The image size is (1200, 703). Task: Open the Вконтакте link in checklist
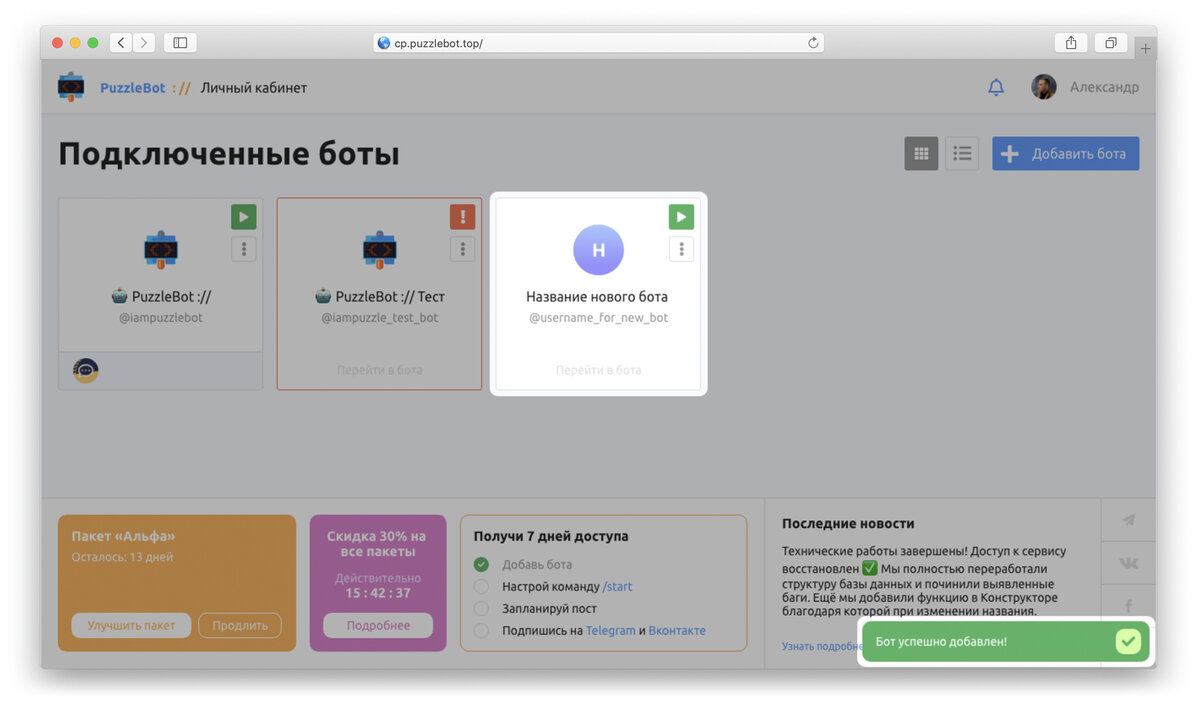[x=677, y=631]
